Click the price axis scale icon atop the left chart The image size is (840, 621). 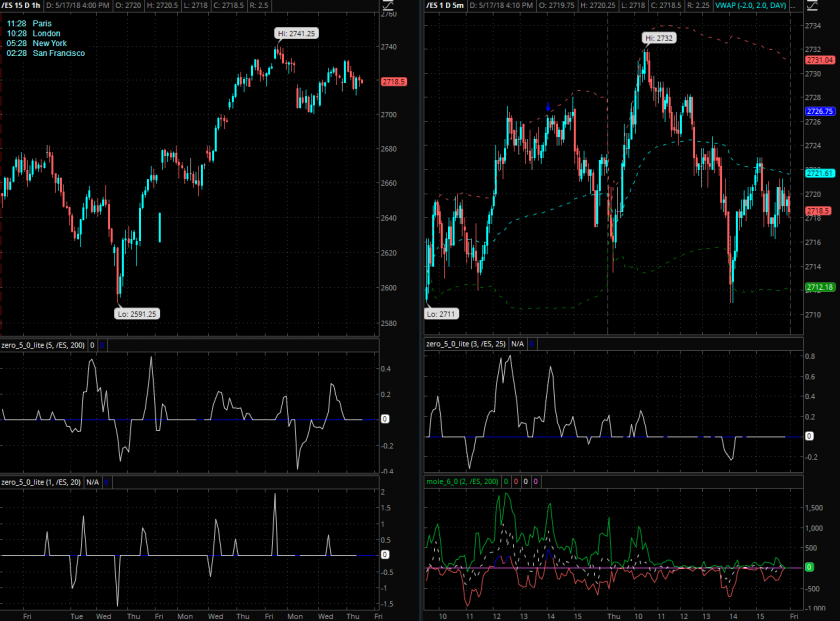388,6
